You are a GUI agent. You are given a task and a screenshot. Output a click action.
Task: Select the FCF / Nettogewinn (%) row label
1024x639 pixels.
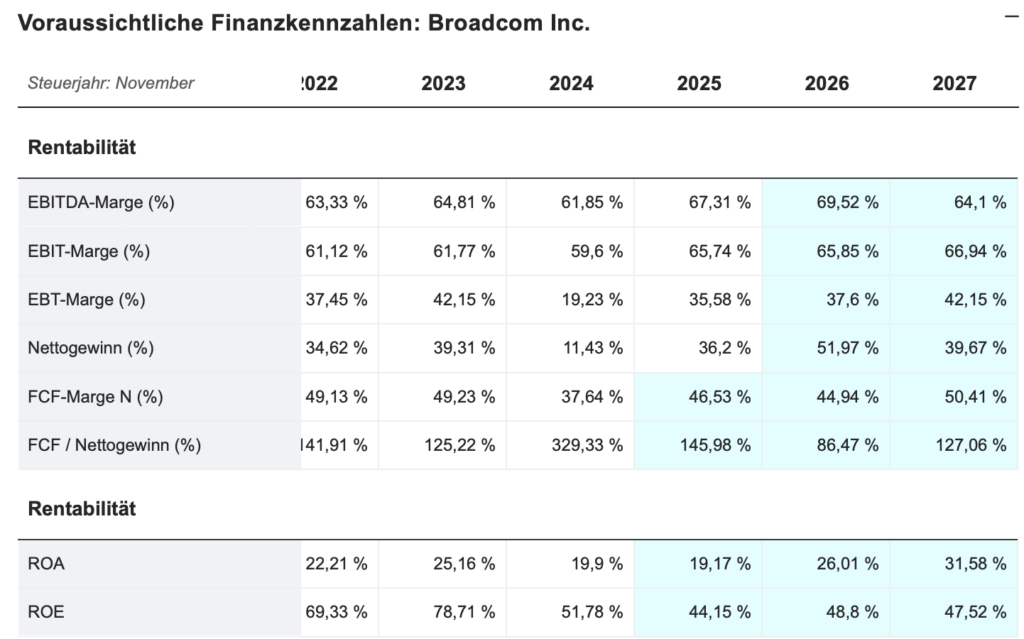(114, 446)
